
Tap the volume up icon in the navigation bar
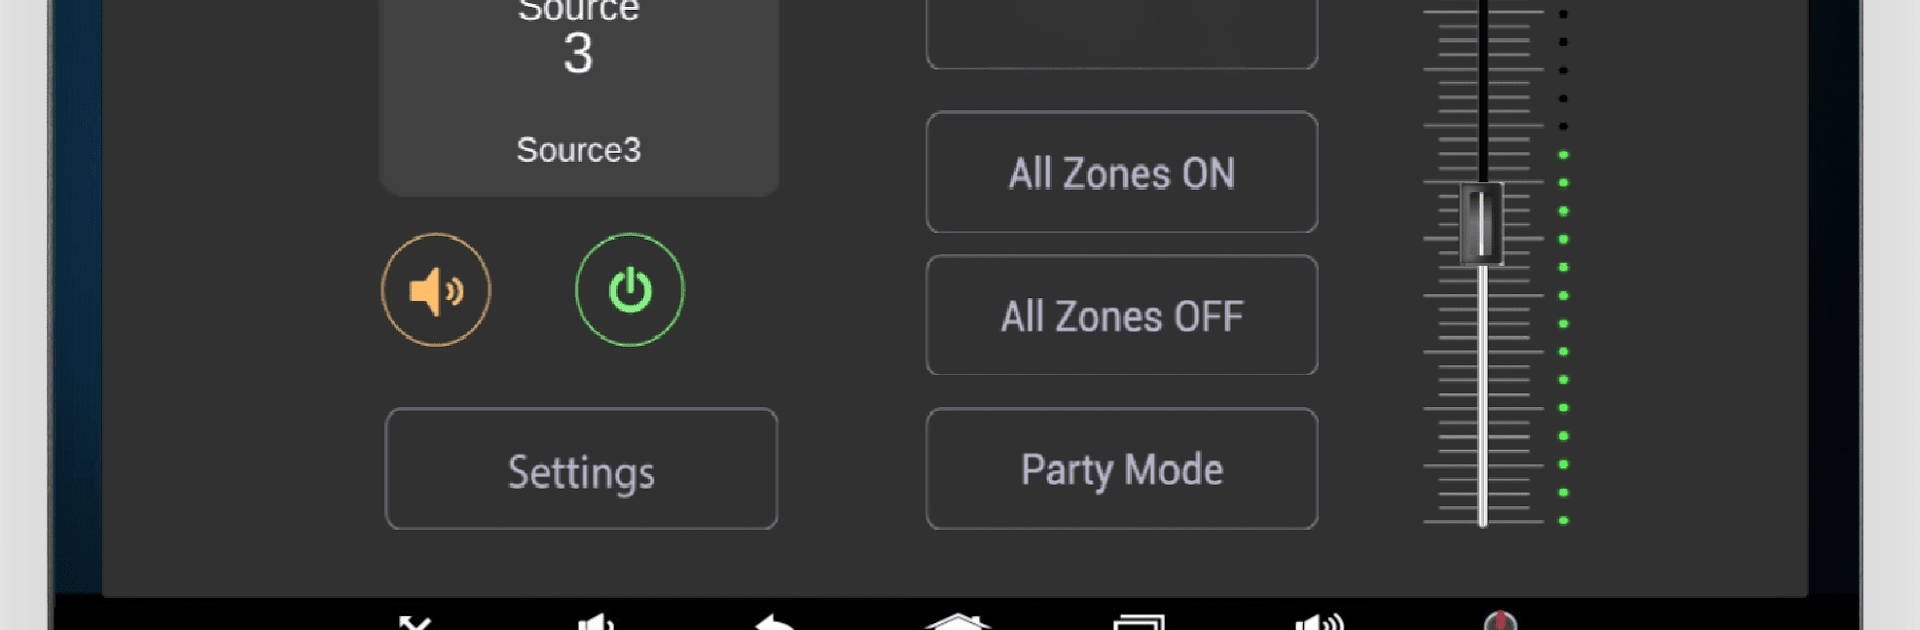[x=1319, y=621]
